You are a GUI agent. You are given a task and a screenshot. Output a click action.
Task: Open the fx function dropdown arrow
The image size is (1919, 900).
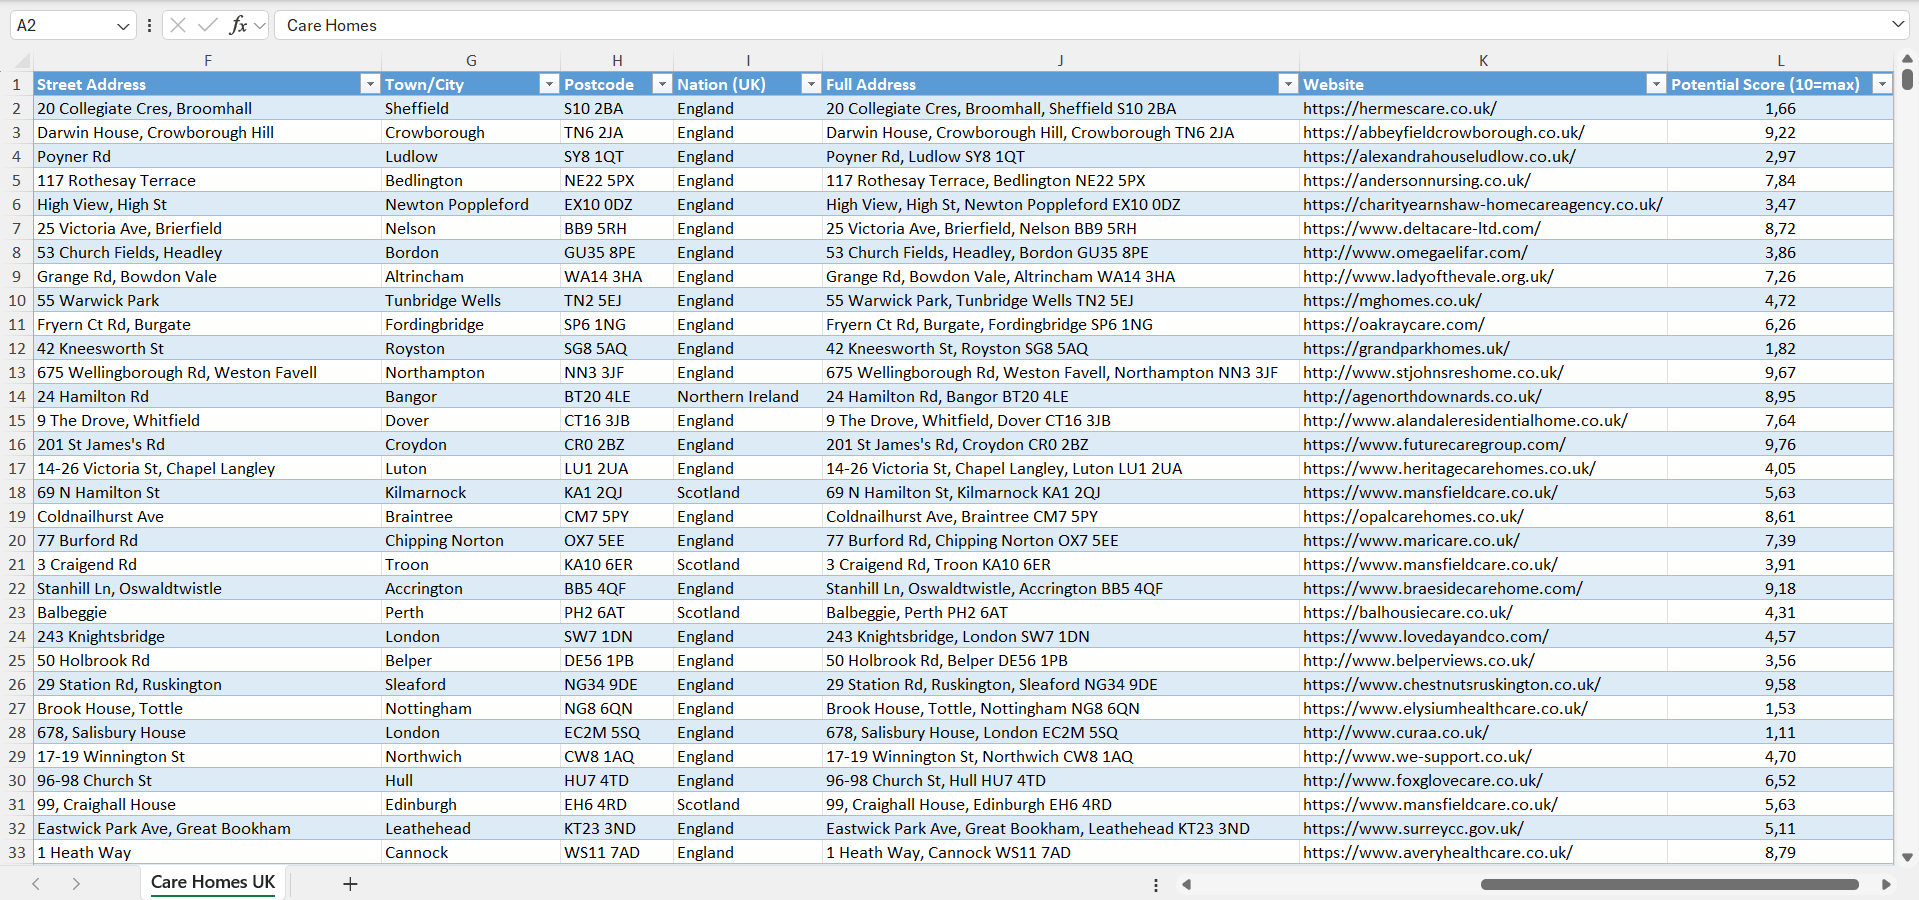point(260,25)
